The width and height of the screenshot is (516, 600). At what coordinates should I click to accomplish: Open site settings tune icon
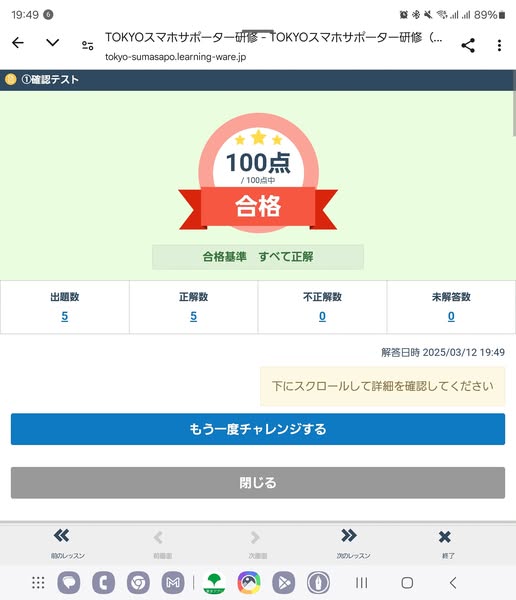click(x=88, y=46)
